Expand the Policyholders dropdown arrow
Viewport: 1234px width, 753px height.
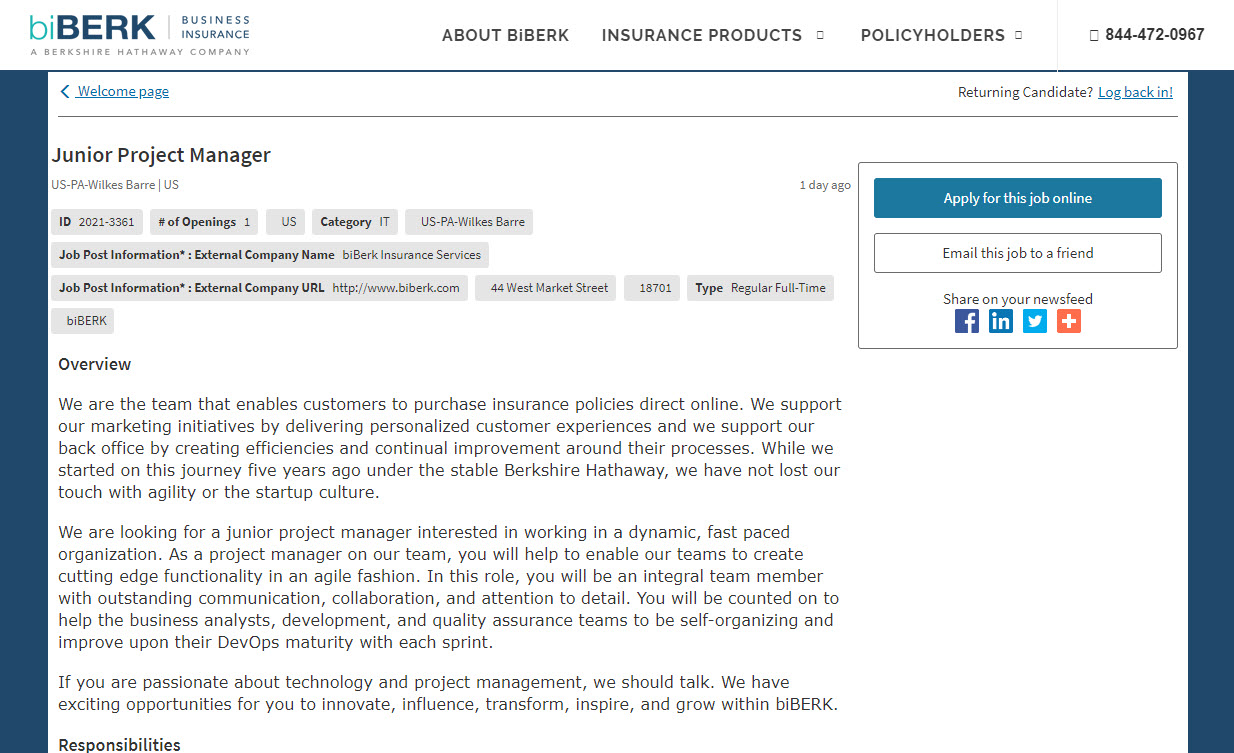[1019, 35]
